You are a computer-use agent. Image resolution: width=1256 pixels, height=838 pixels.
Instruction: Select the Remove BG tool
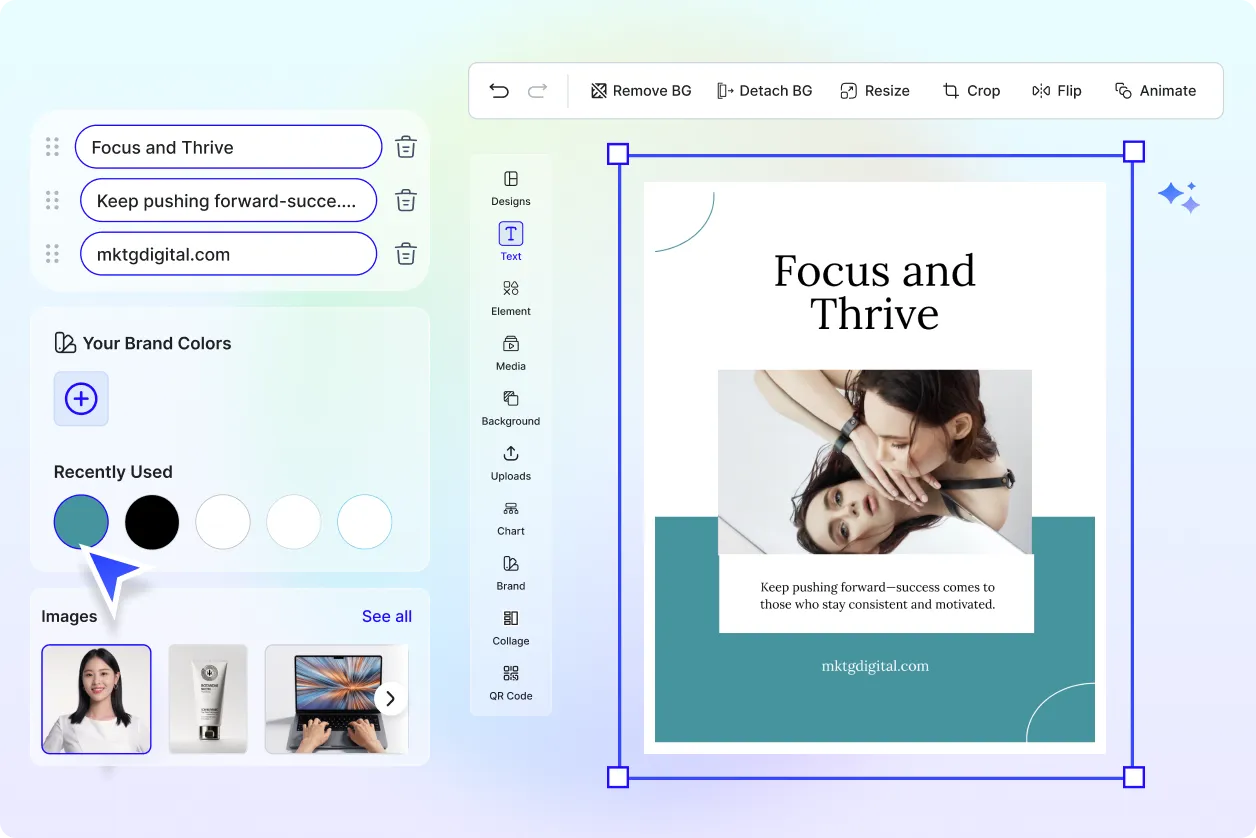[x=641, y=91]
